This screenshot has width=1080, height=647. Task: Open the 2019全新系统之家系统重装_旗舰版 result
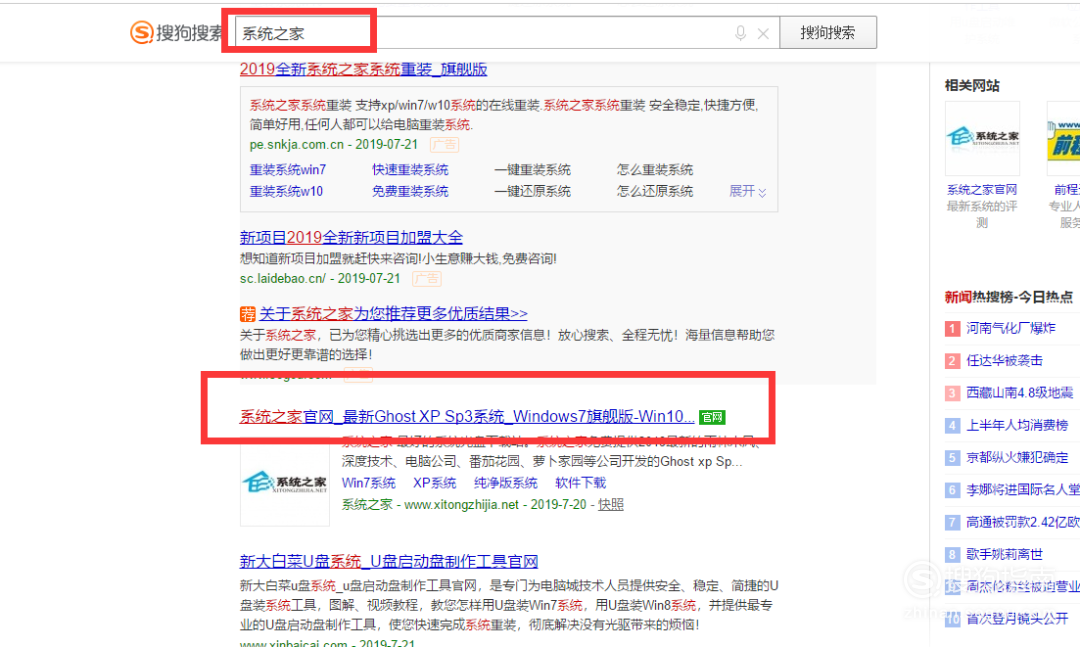click(364, 69)
